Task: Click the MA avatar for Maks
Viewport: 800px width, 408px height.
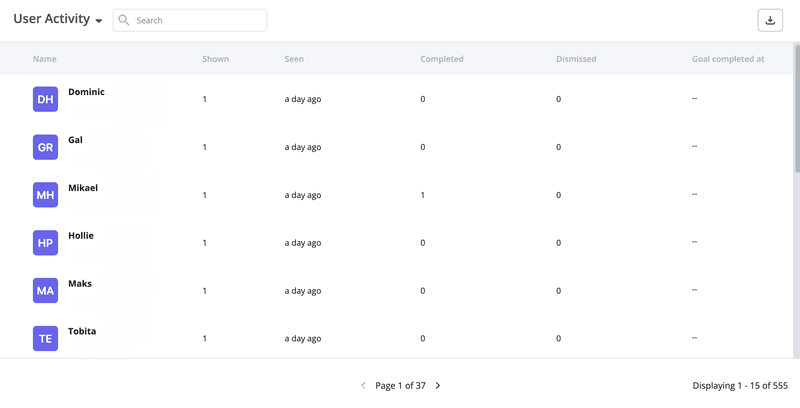Action: 45,291
